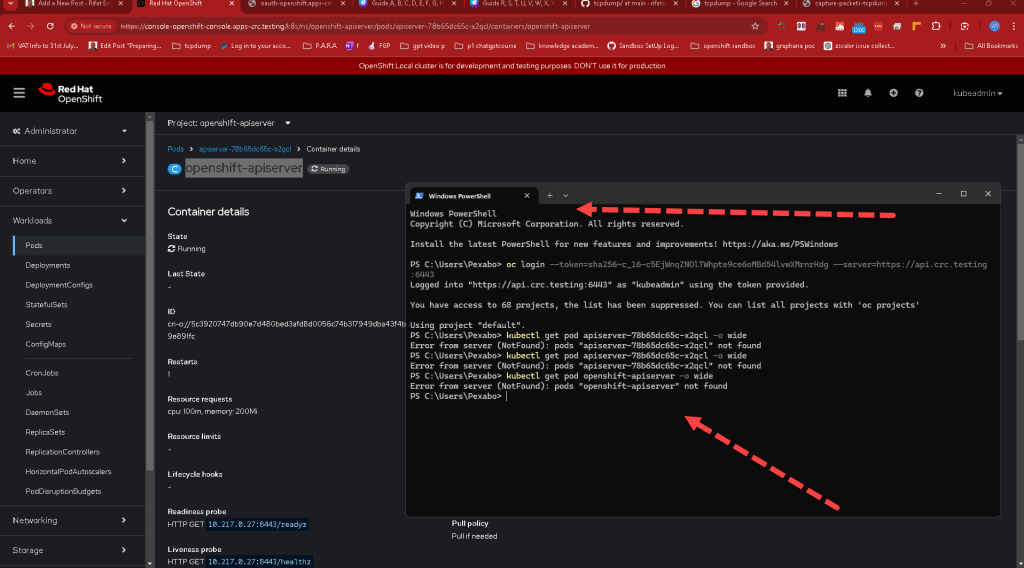Open the Project openshift-apiserver dropdown
1024x568 pixels.
tap(229, 123)
